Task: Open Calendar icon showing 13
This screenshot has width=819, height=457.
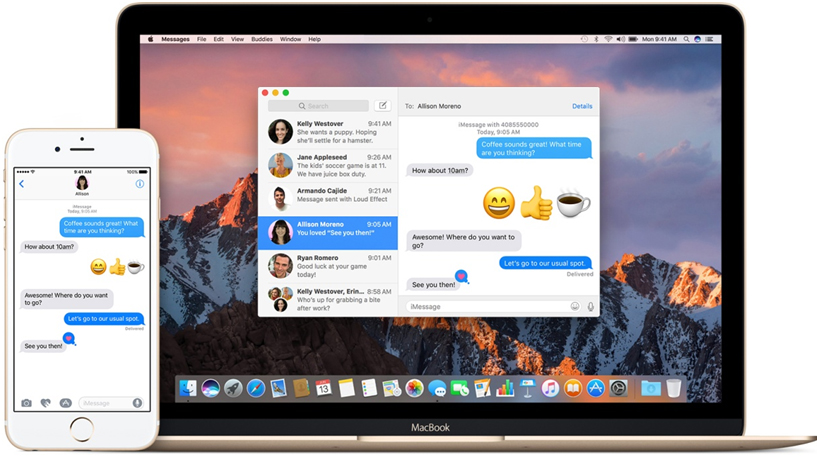Action: 324,388
